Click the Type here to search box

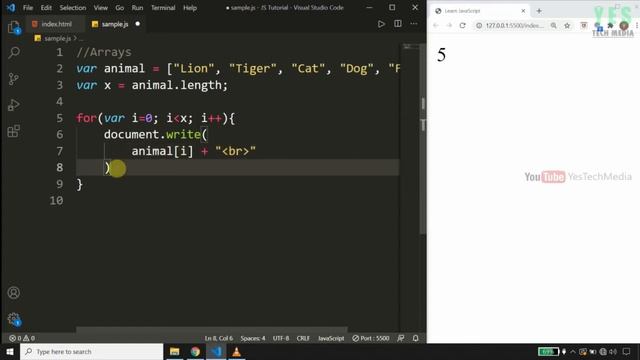tap(91, 351)
